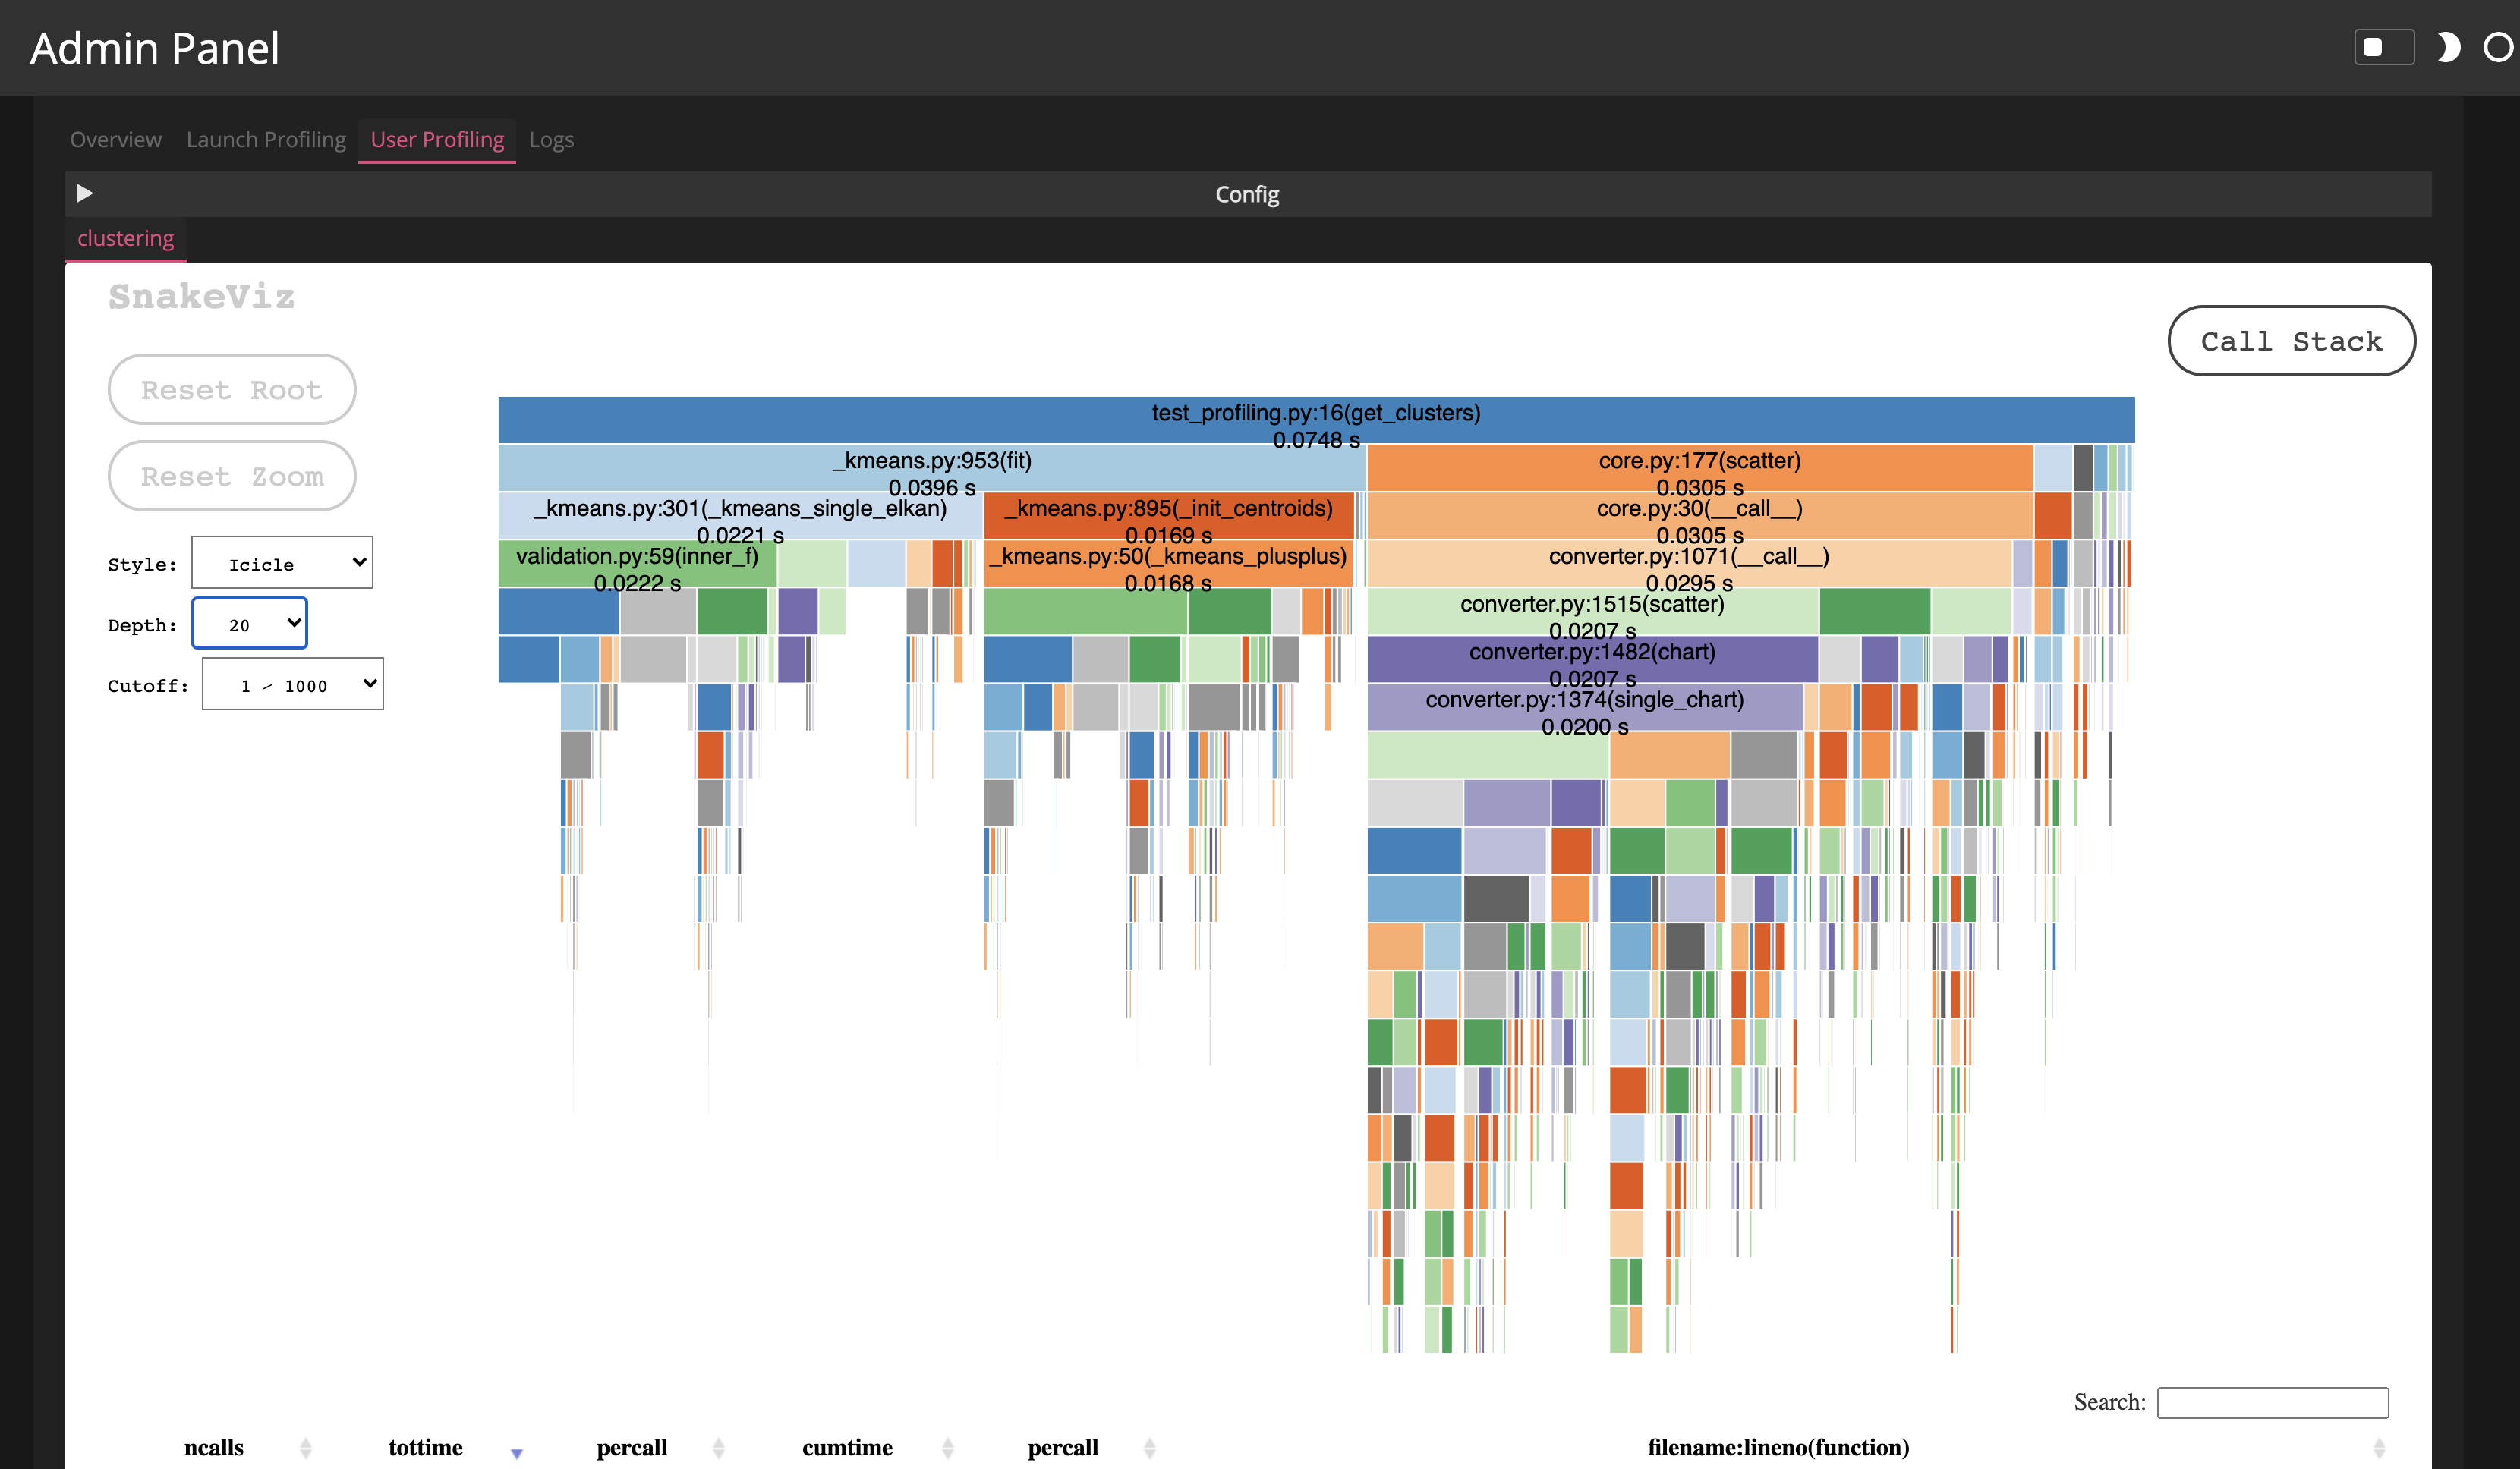Viewport: 2520px width, 1469px height.
Task: Click the play/run profiling icon
Action: tap(84, 193)
